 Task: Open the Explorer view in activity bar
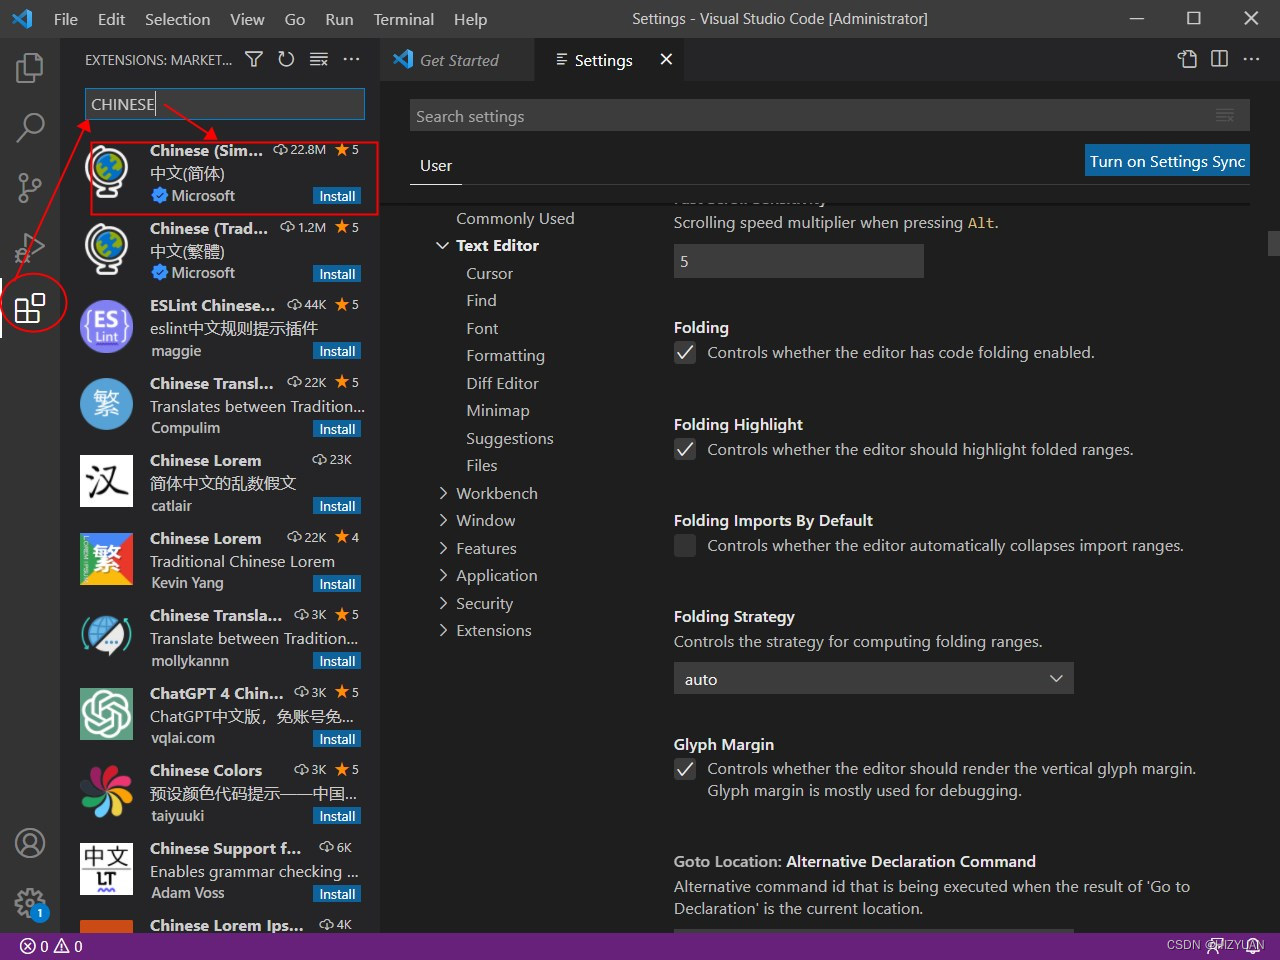pyautogui.click(x=30, y=68)
